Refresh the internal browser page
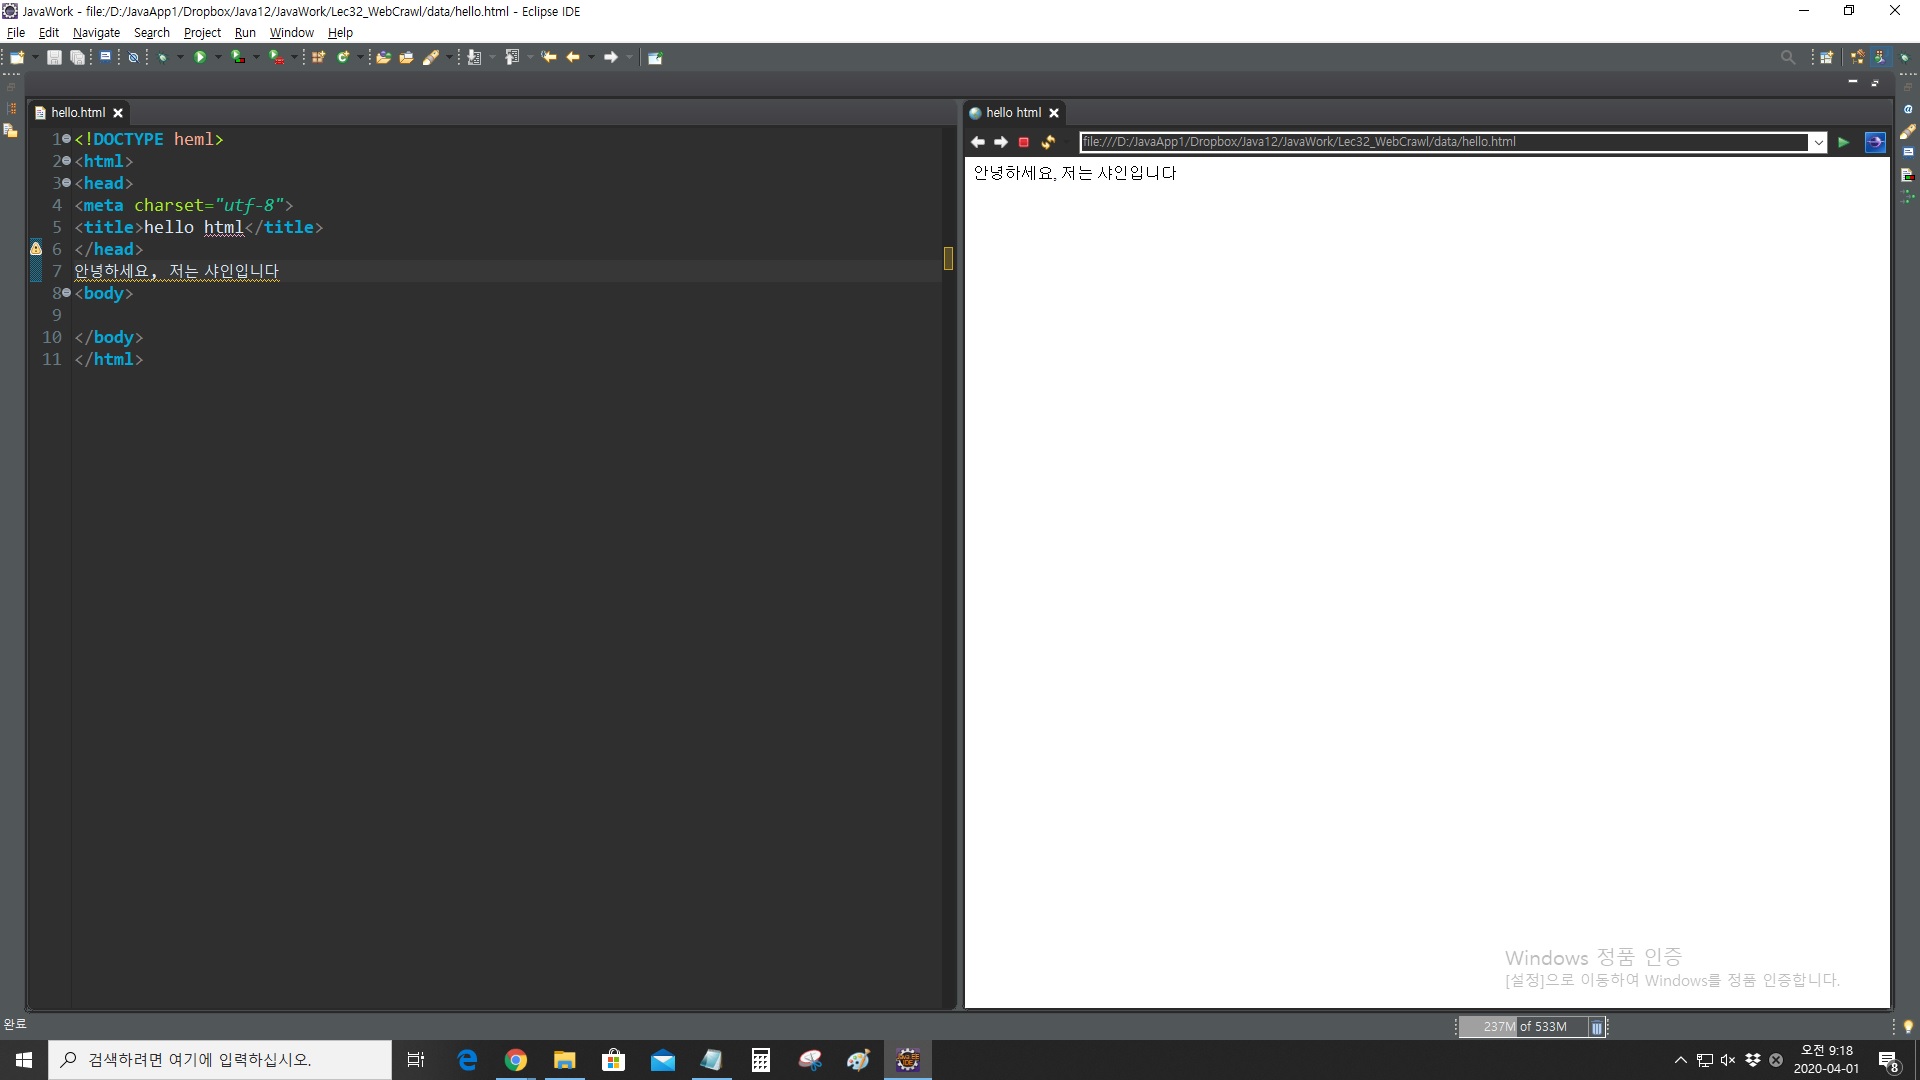The image size is (1920, 1080). pyautogui.click(x=1048, y=142)
